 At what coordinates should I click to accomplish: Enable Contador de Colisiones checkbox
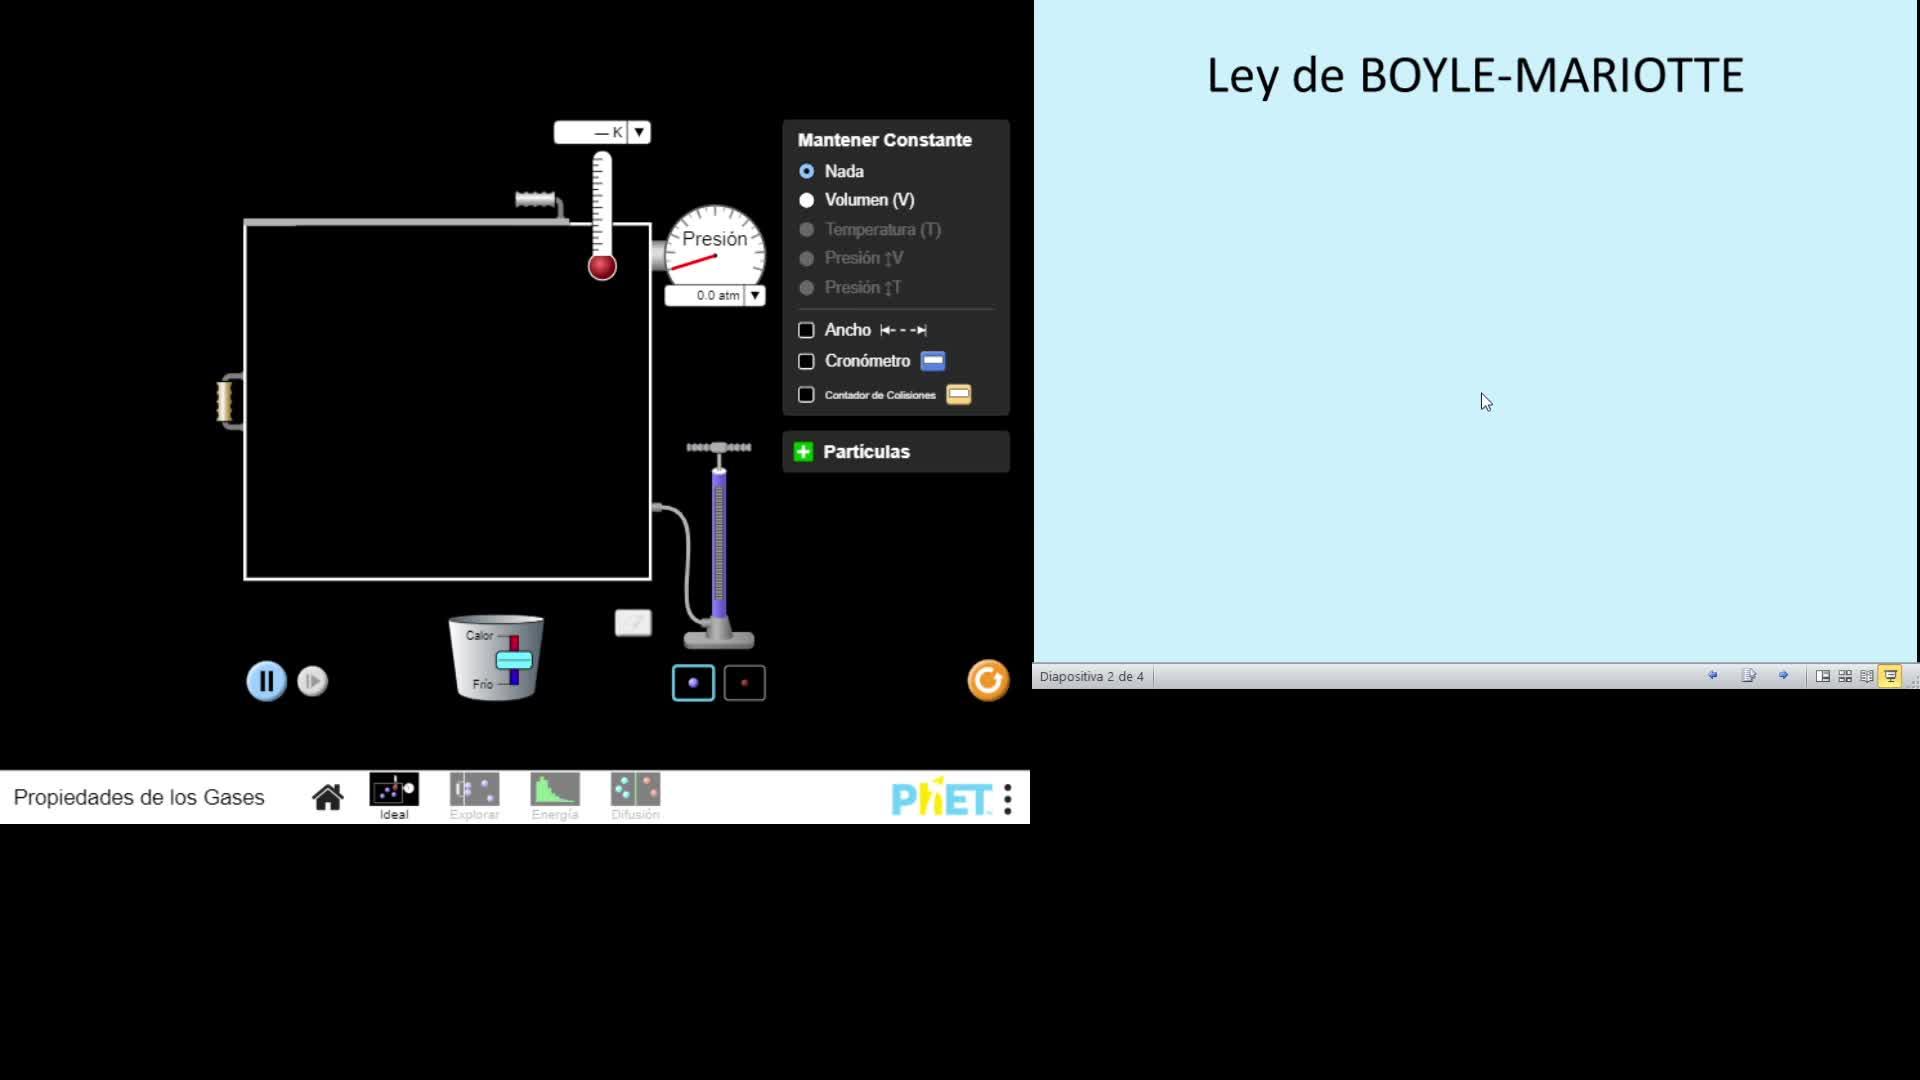coord(806,395)
